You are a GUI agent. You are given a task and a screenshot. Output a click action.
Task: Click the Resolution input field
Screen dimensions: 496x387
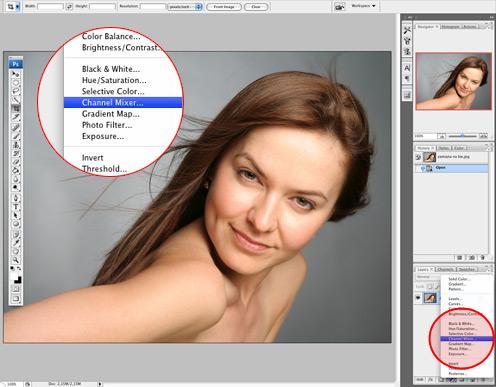153,6
